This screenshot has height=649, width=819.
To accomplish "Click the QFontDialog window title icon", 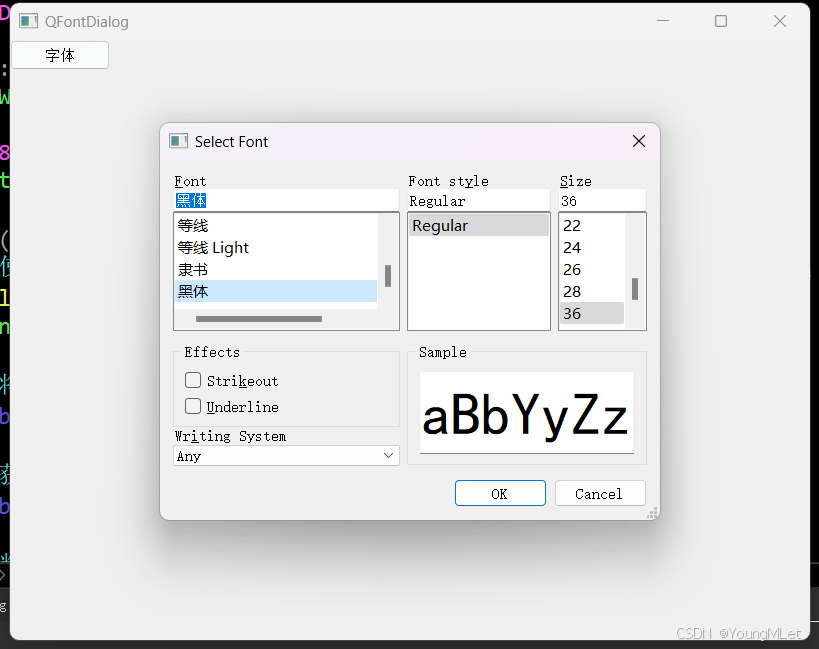I will (28, 21).
